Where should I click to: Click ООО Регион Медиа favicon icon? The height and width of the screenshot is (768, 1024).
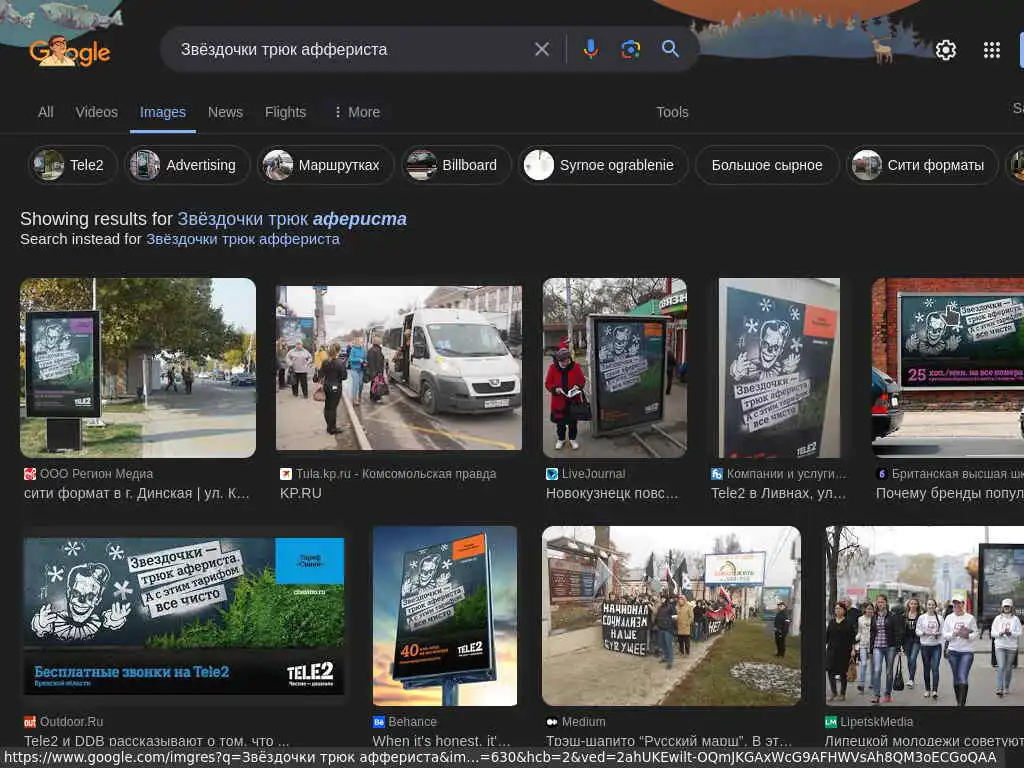click(29, 474)
